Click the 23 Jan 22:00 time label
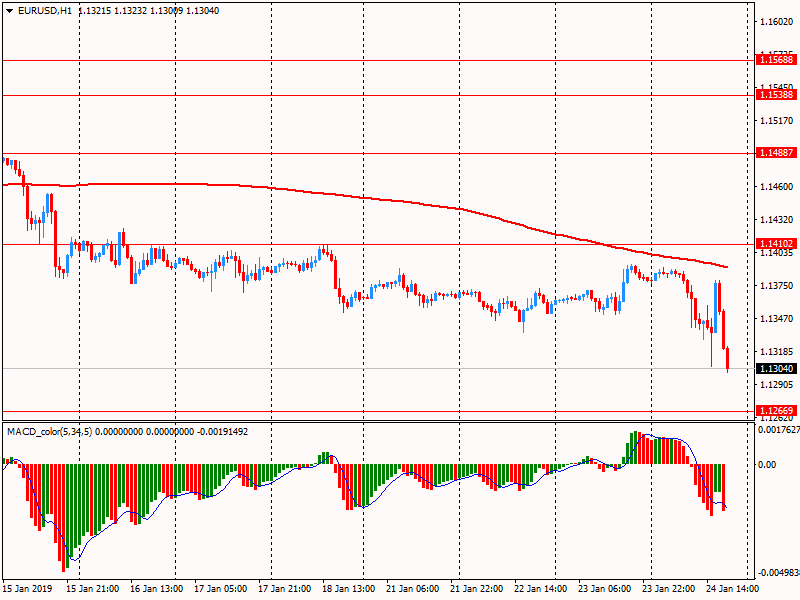Image resolution: width=800 pixels, height=600 pixels. point(668,588)
